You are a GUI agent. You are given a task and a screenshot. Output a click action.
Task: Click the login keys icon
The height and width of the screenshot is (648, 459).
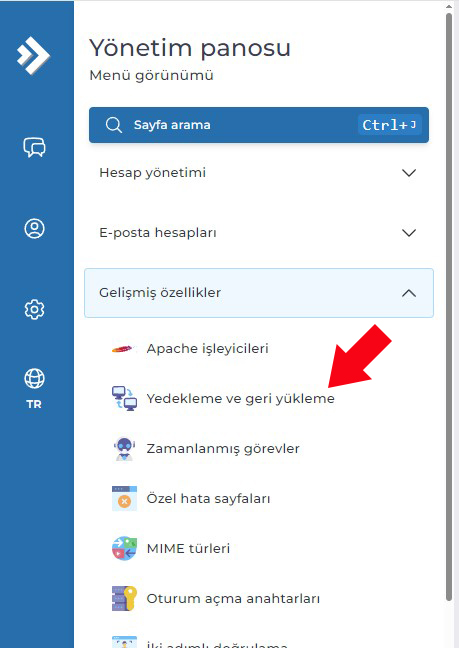pos(124,598)
